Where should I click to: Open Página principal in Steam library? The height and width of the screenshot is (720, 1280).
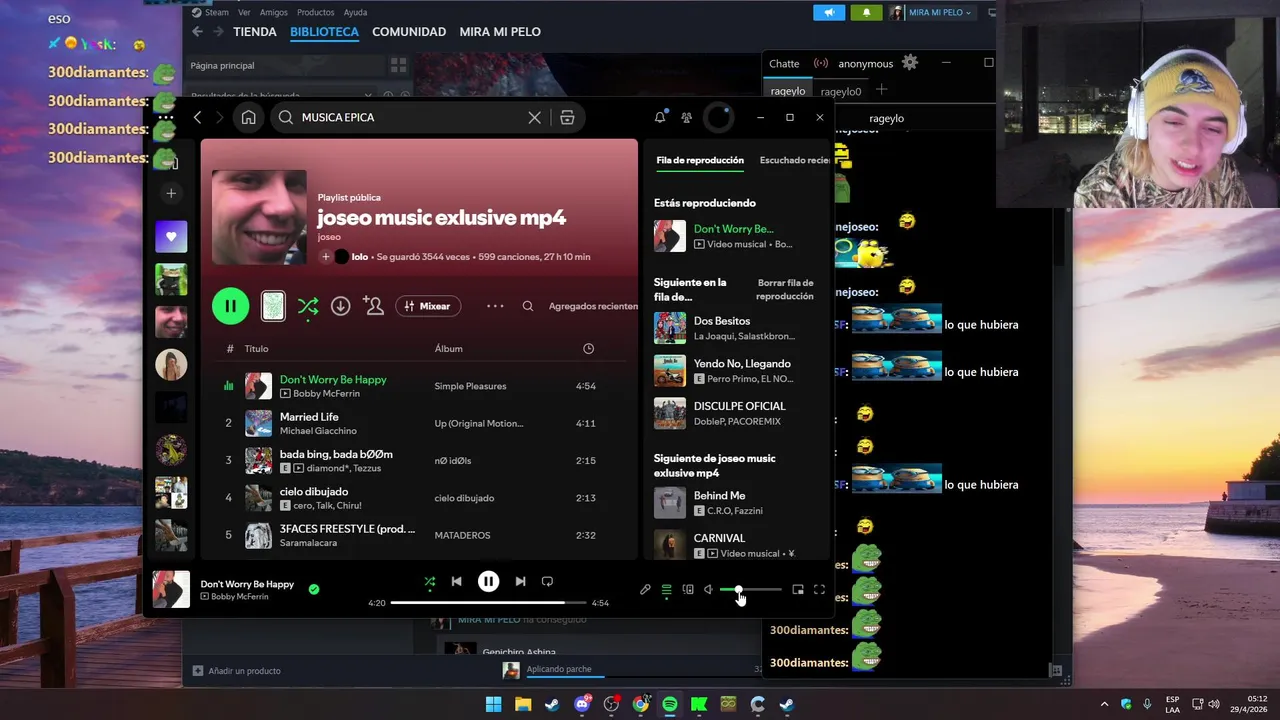pyautogui.click(x=223, y=65)
